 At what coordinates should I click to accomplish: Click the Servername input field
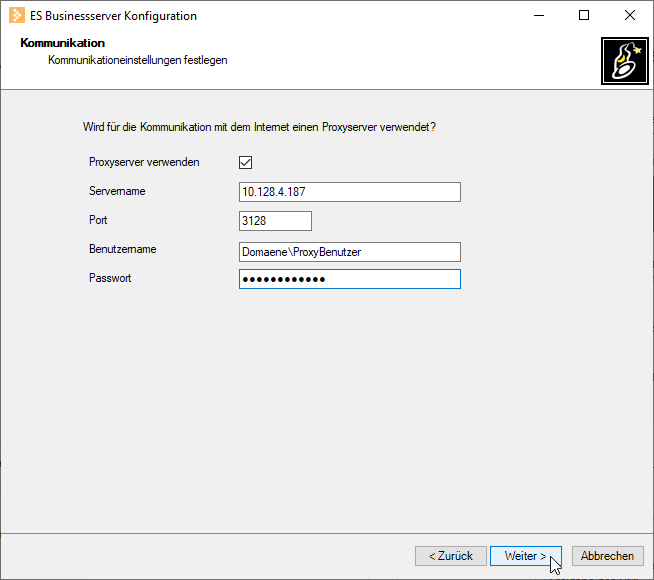[x=350, y=192]
